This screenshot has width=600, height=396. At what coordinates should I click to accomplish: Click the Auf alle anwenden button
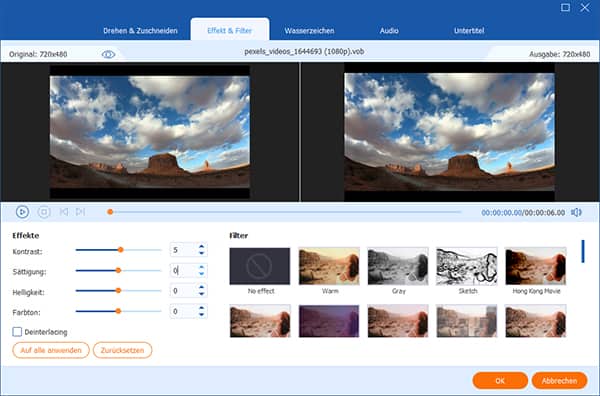click(51, 350)
